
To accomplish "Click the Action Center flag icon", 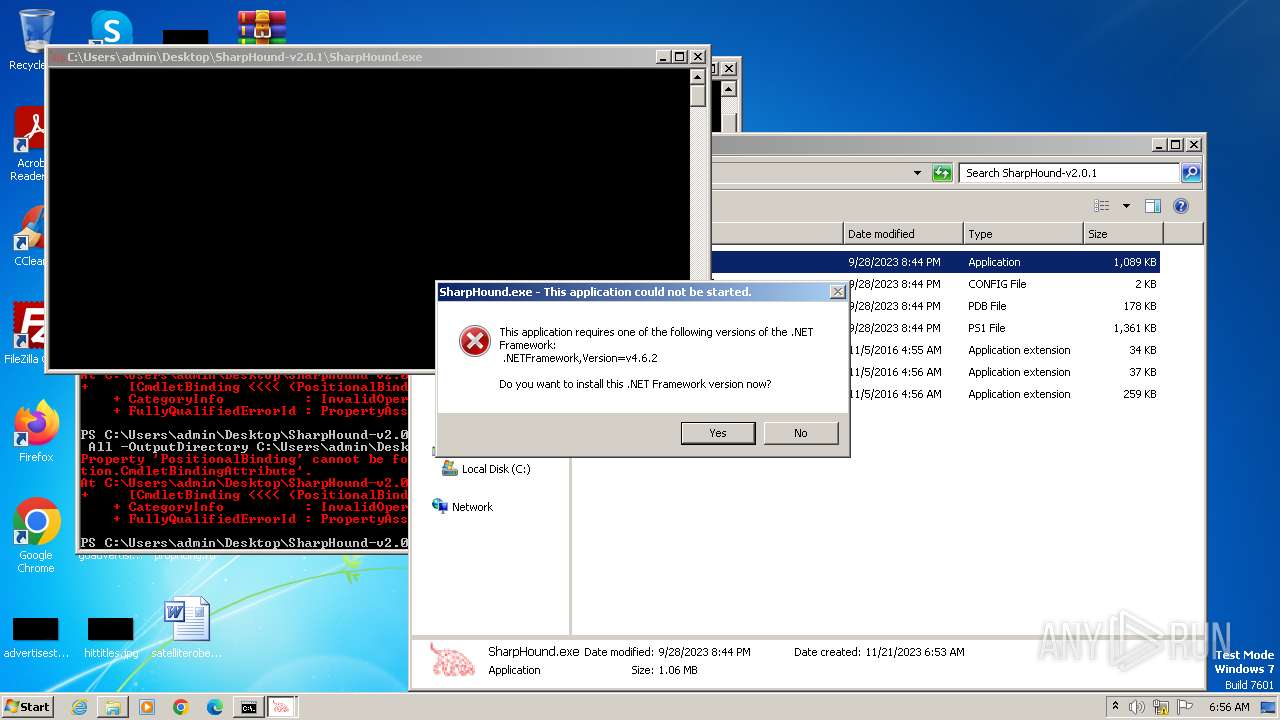I will pos(1184,707).
